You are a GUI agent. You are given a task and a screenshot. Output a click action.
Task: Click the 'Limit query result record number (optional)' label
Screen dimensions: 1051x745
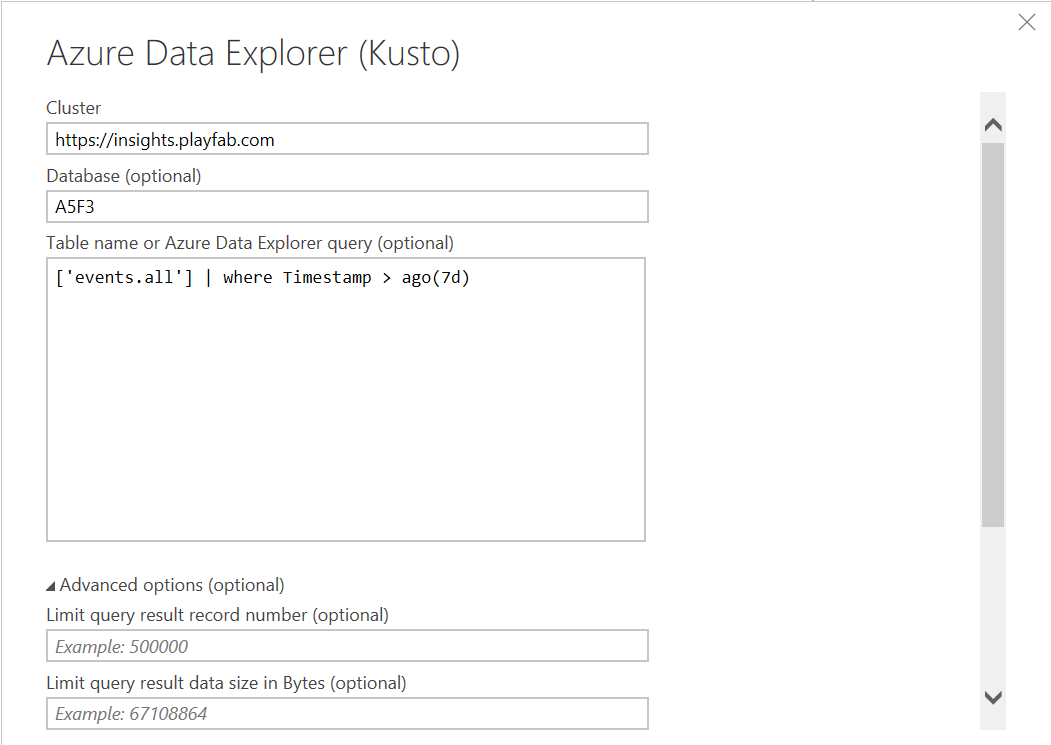pyautogui.click(x=217, y=615)
